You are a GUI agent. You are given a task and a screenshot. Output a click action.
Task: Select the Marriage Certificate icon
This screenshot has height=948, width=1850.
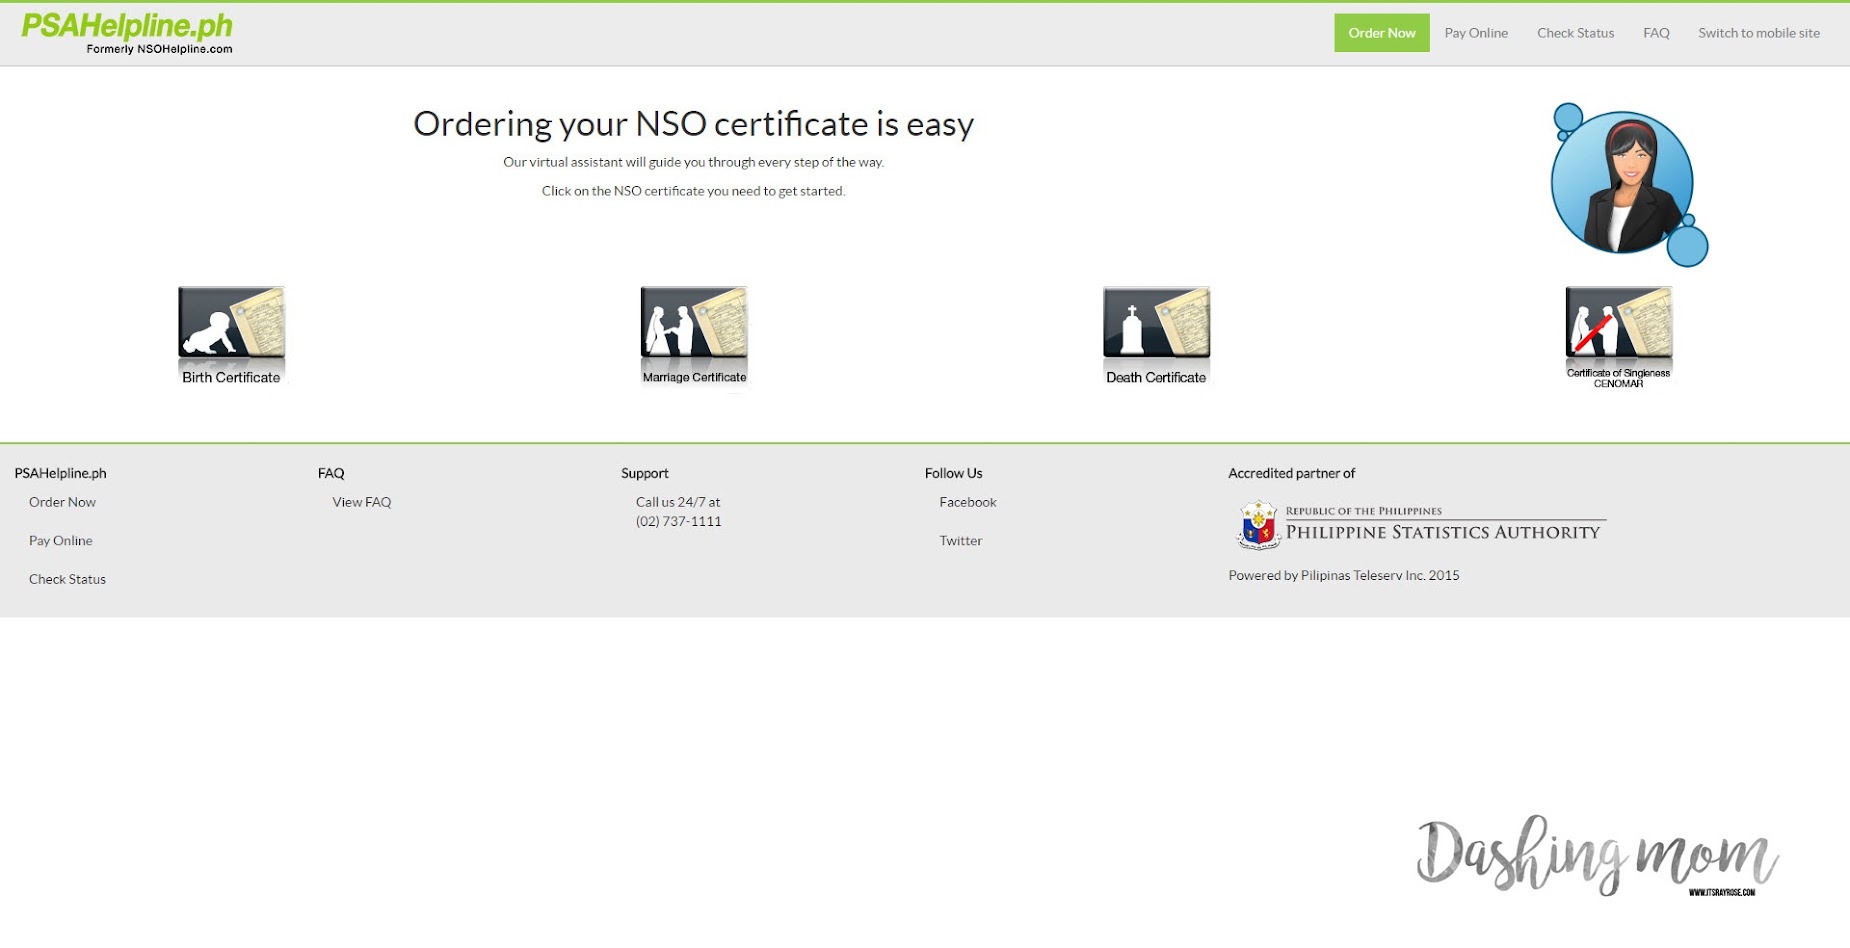(694, 335)
